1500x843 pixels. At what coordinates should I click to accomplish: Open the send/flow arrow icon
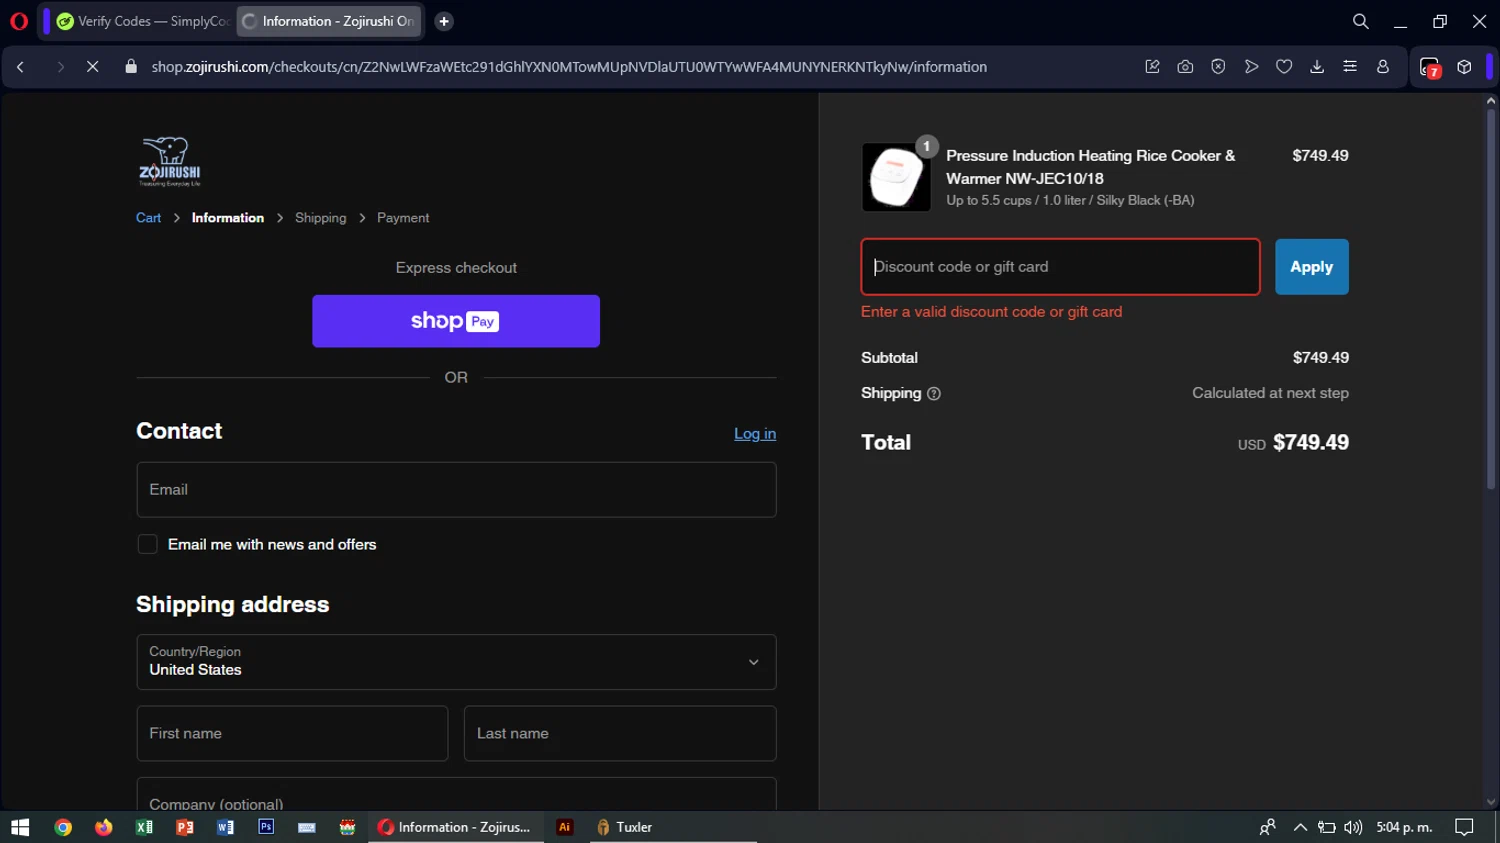[1251, 67]
